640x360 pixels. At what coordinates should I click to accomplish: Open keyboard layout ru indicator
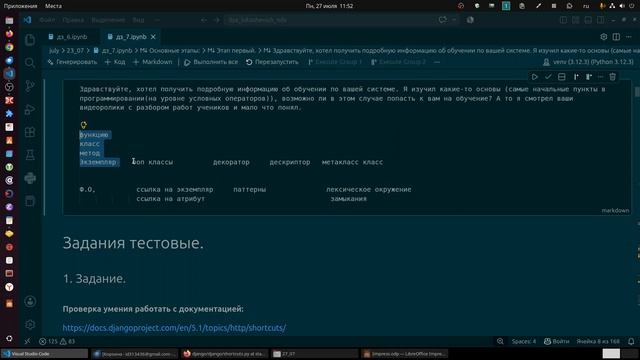coord(586,6)
